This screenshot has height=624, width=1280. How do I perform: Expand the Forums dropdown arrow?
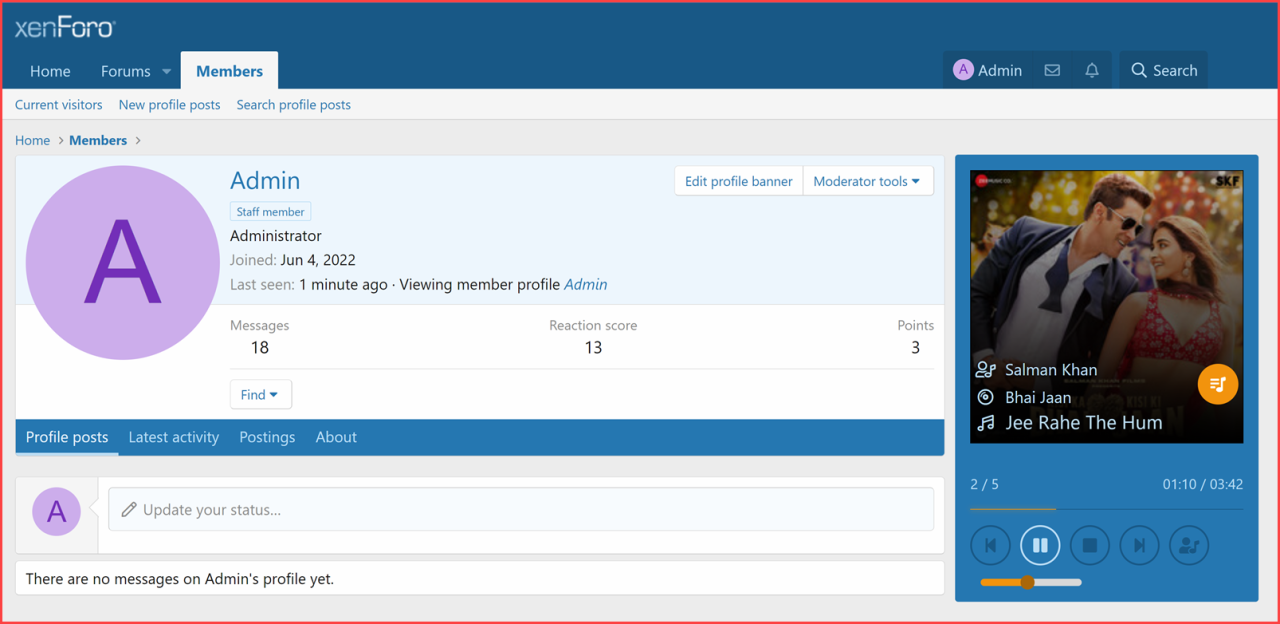[166, 72]
